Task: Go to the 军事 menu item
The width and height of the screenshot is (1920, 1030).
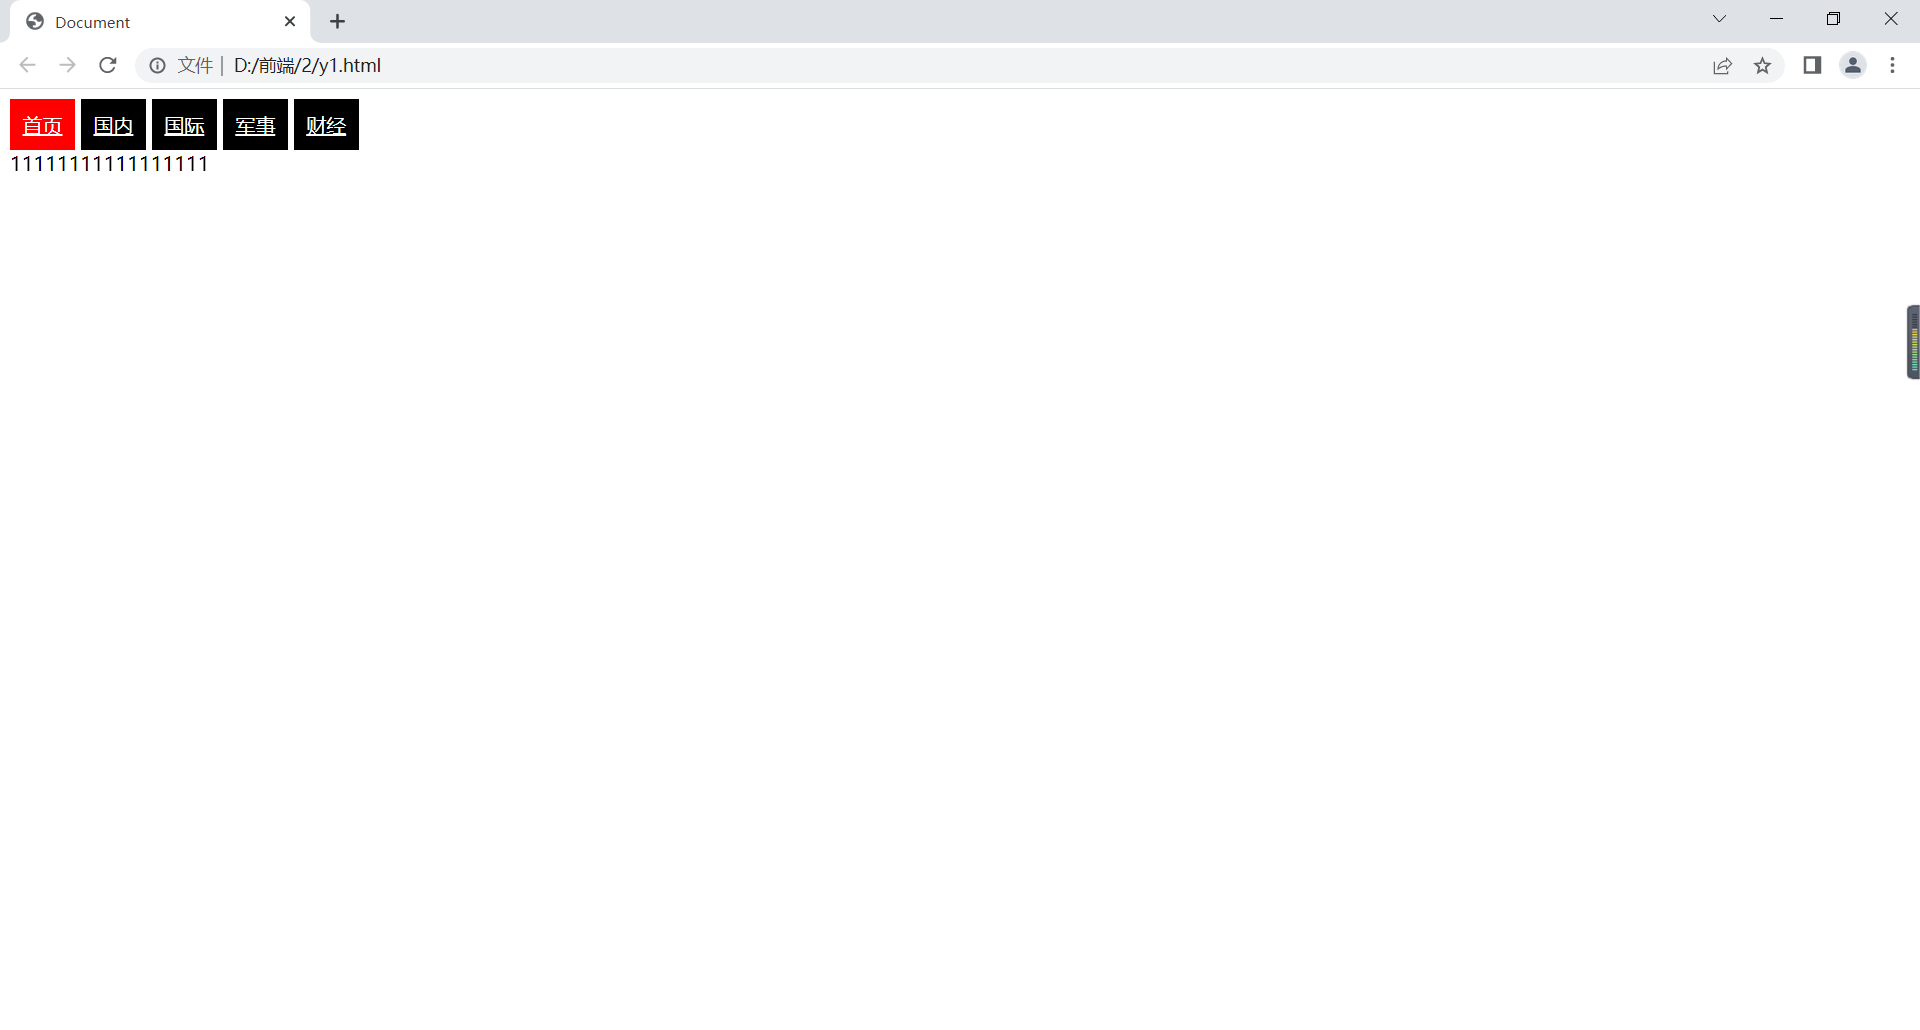Action: coord(255,125)
